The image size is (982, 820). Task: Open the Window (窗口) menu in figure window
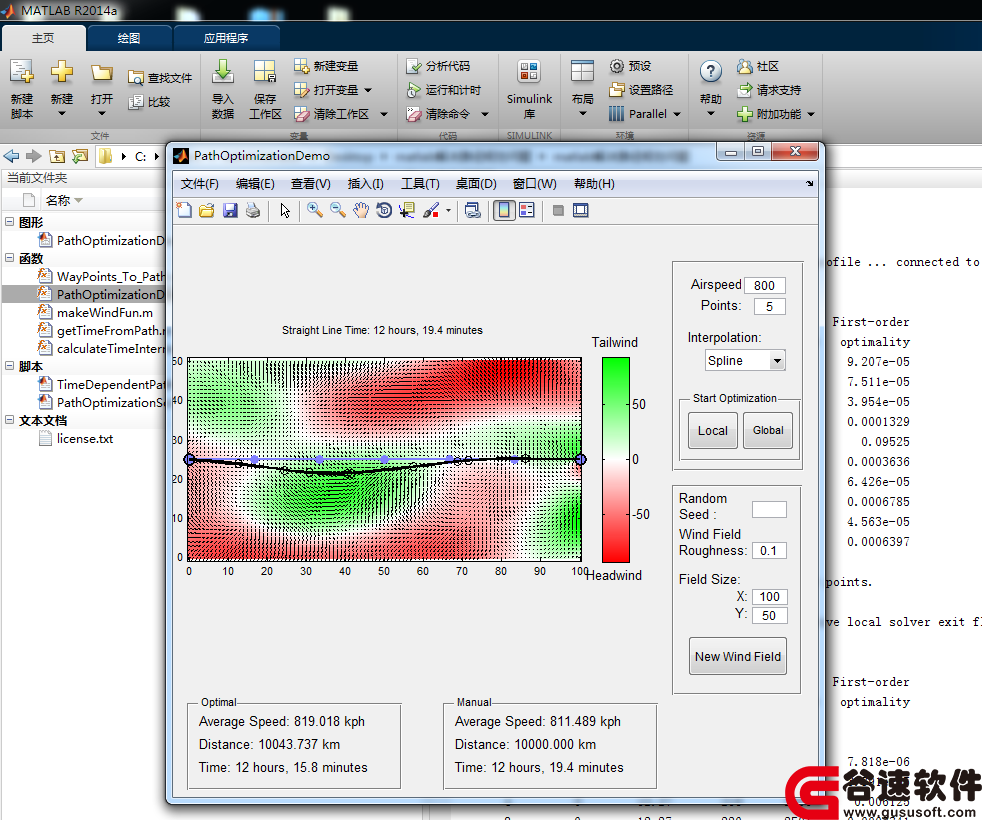[534, 184]
